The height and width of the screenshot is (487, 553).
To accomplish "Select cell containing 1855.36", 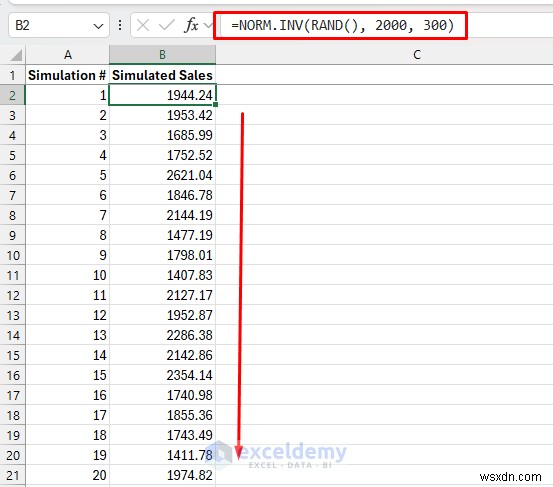I will (x=162, y=415).
